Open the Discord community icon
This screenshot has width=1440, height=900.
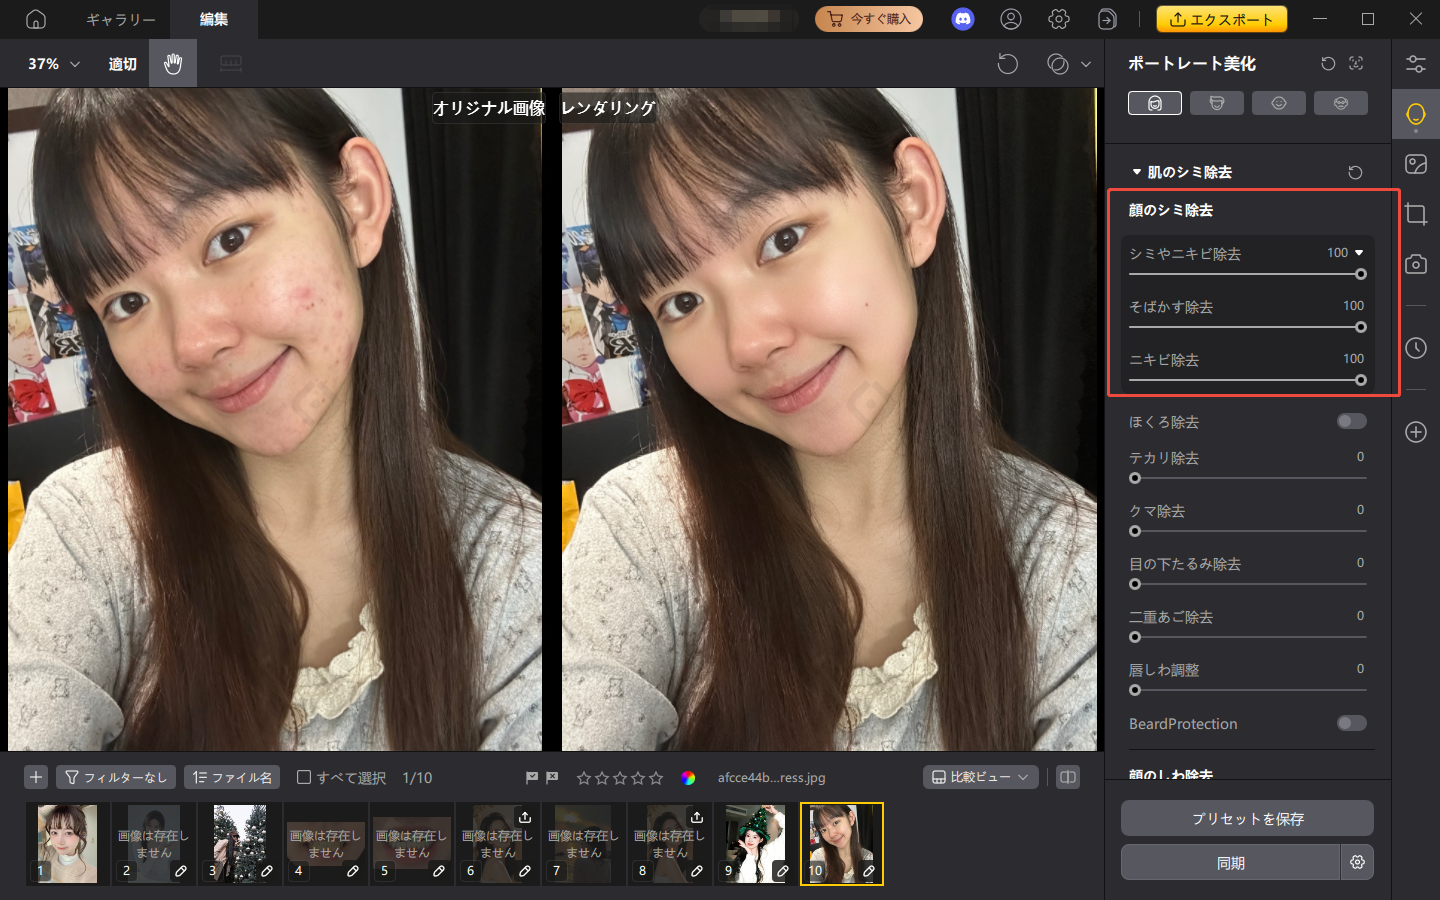pos(962,19)
